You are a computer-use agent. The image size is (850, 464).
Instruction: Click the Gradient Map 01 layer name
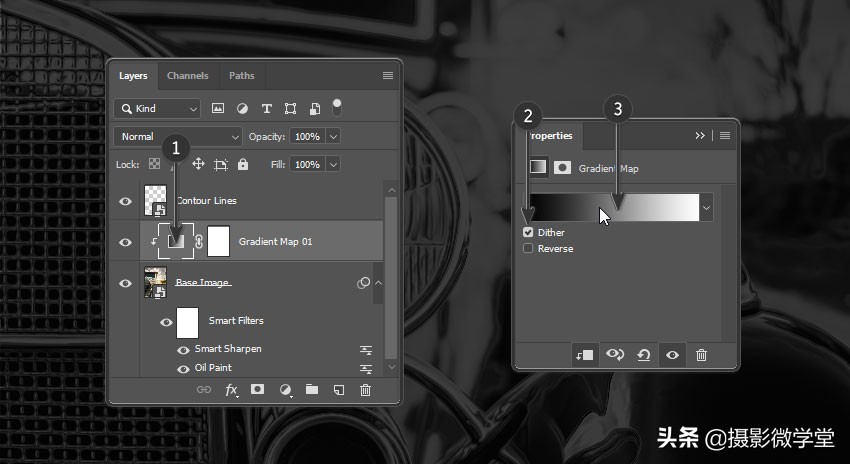[275, 242]
